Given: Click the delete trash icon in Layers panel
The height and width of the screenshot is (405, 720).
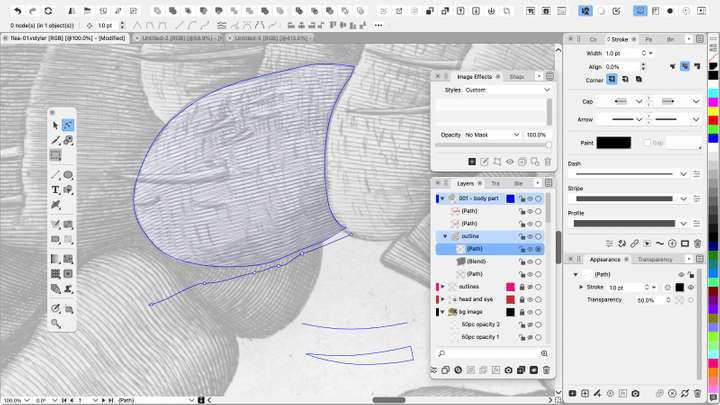Looking at the screenshot, I should (546, 370).
